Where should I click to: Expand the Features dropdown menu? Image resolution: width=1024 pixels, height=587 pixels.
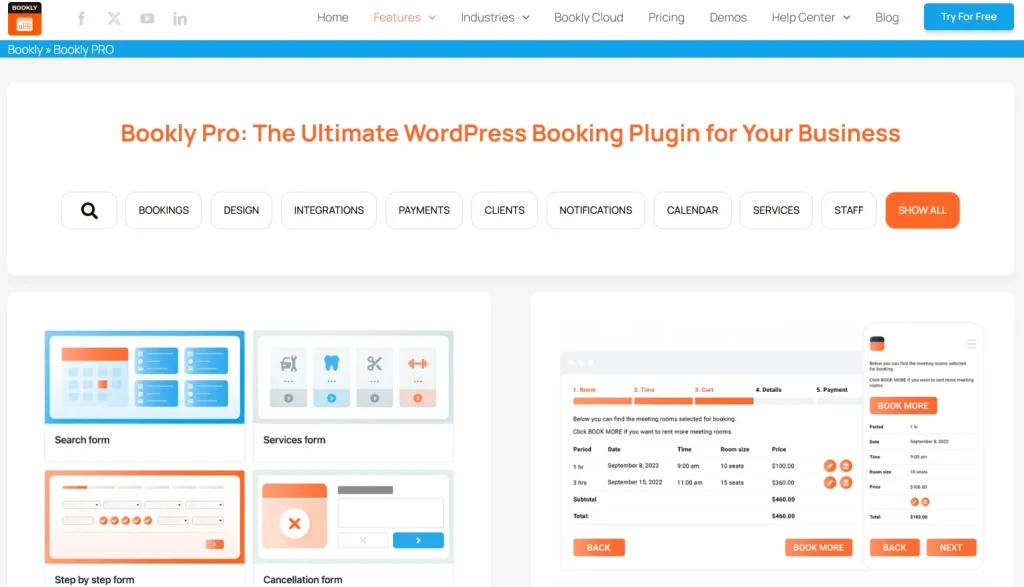point(404,17)
